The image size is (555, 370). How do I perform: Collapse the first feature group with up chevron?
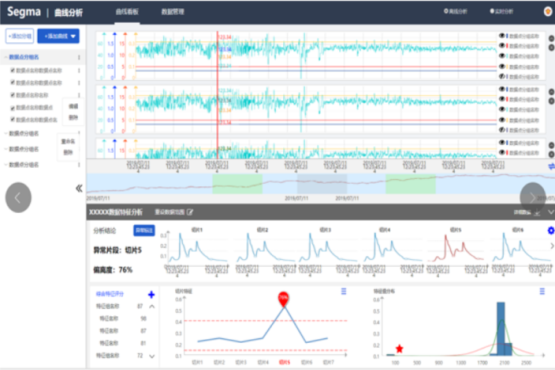(152, 306)
